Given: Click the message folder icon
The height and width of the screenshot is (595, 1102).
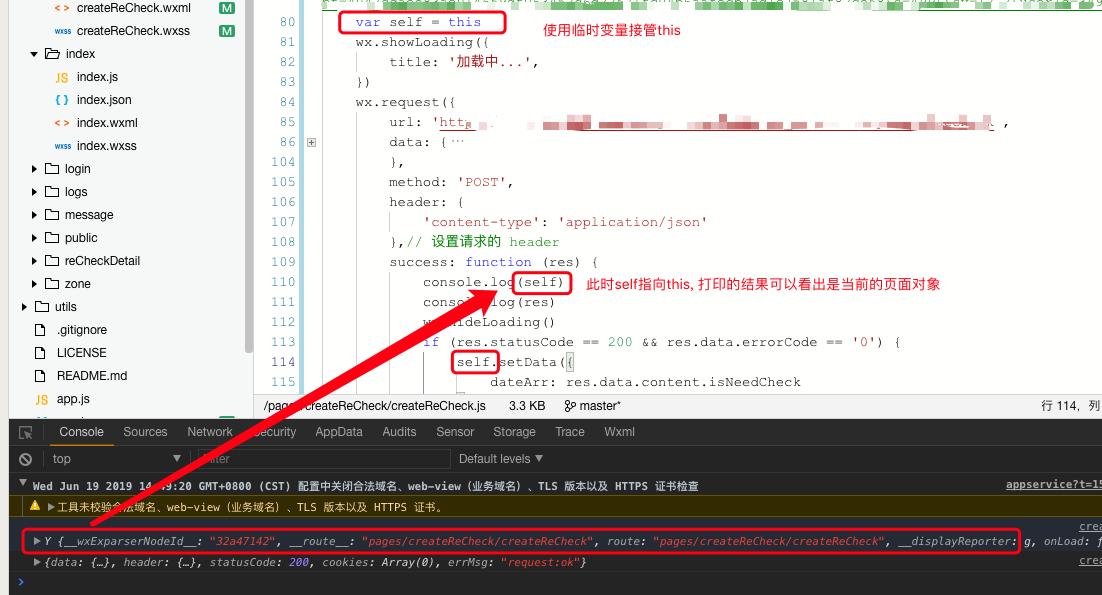Looking at the screenshot, I should (52, 214).
